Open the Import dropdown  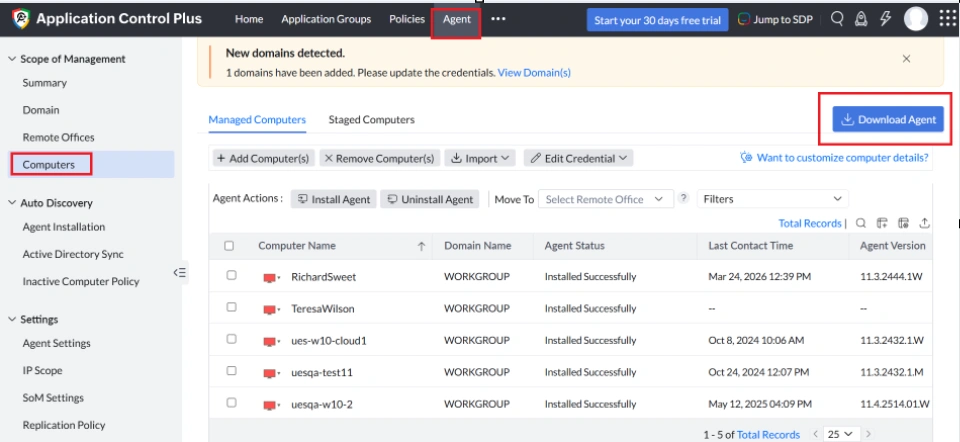[480, 159]
